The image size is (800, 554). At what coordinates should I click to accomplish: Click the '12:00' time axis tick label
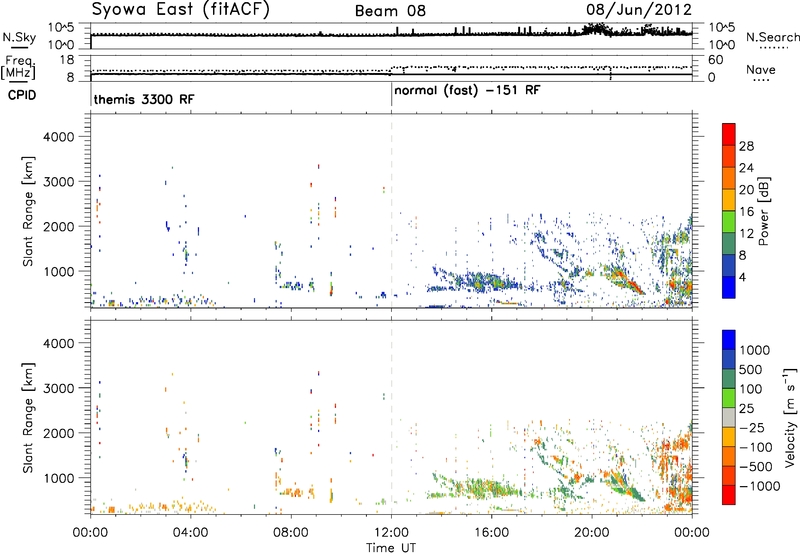click(x=391, y=533)
